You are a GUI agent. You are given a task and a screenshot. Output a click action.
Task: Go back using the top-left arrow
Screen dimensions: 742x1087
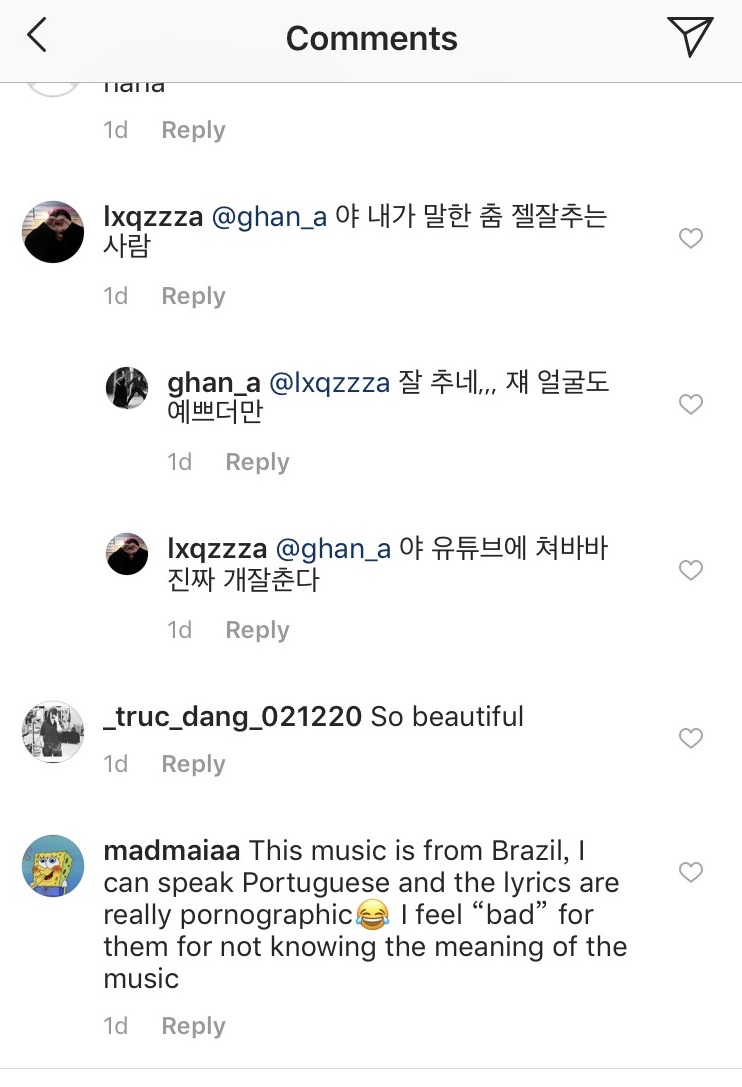point(37,37)
